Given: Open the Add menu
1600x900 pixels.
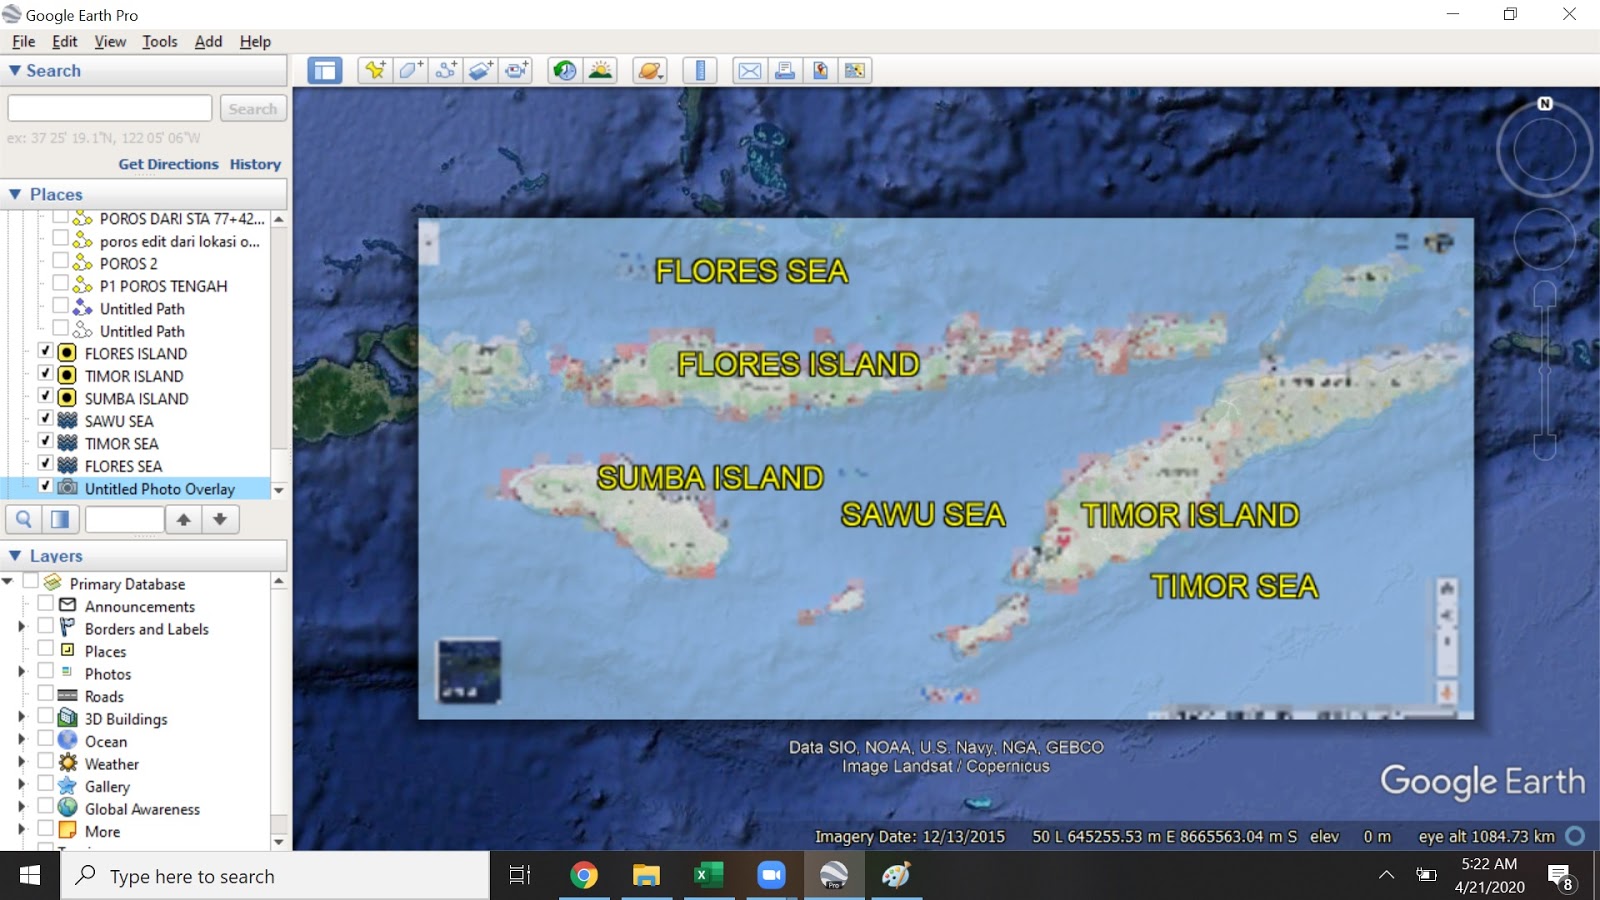Looking at the screenshot, I should (x=207, y=41).
